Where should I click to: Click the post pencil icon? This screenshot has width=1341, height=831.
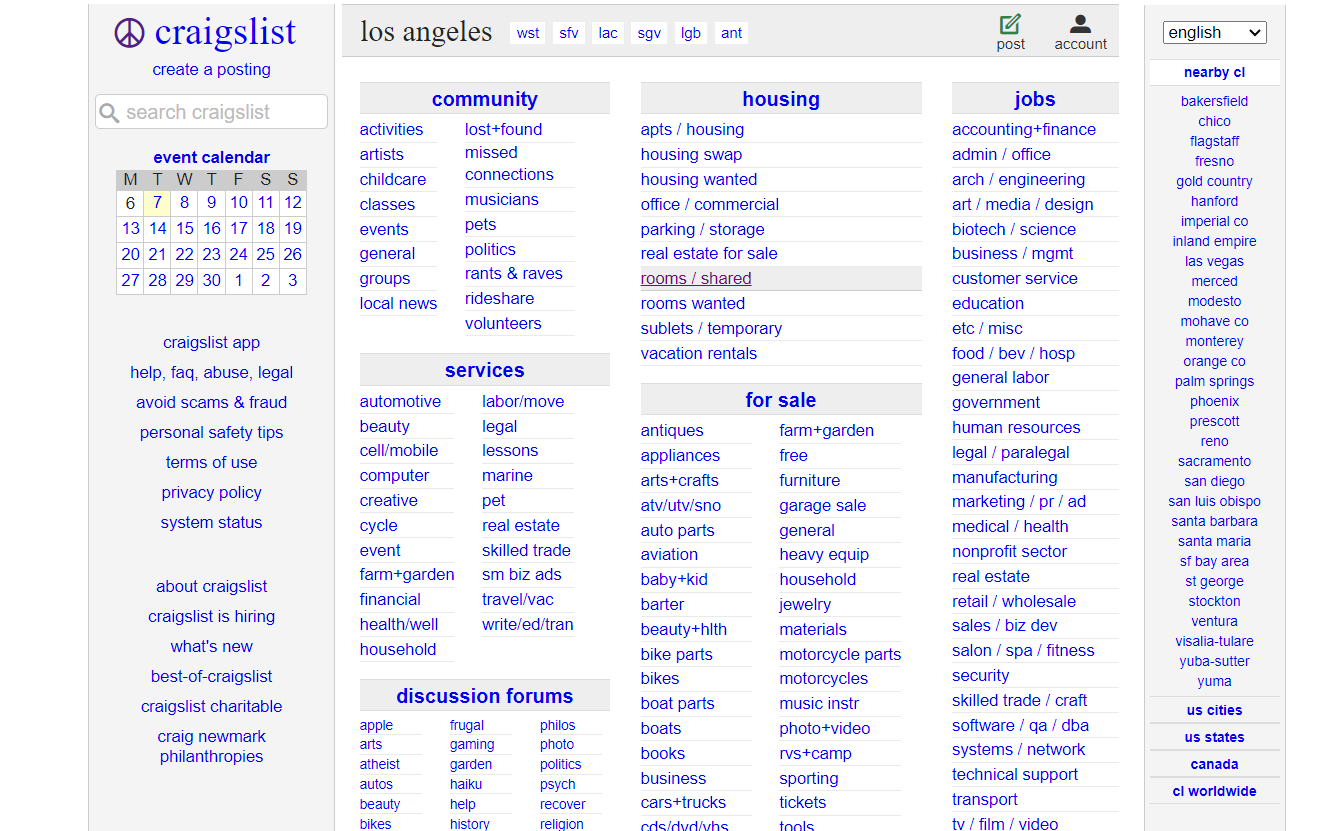point(1010,24)
